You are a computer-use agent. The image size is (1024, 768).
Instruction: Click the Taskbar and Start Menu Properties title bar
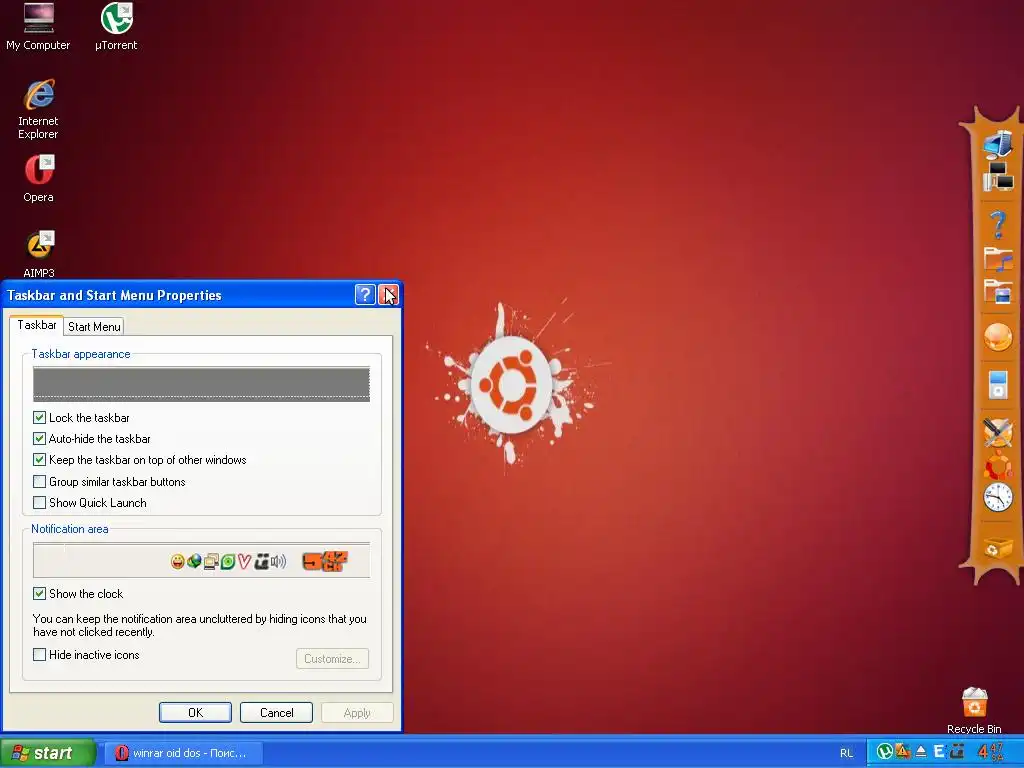coord(176,295)
